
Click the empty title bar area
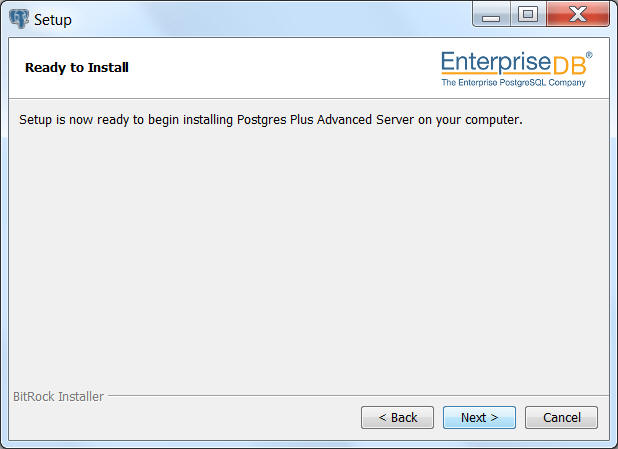272,19
